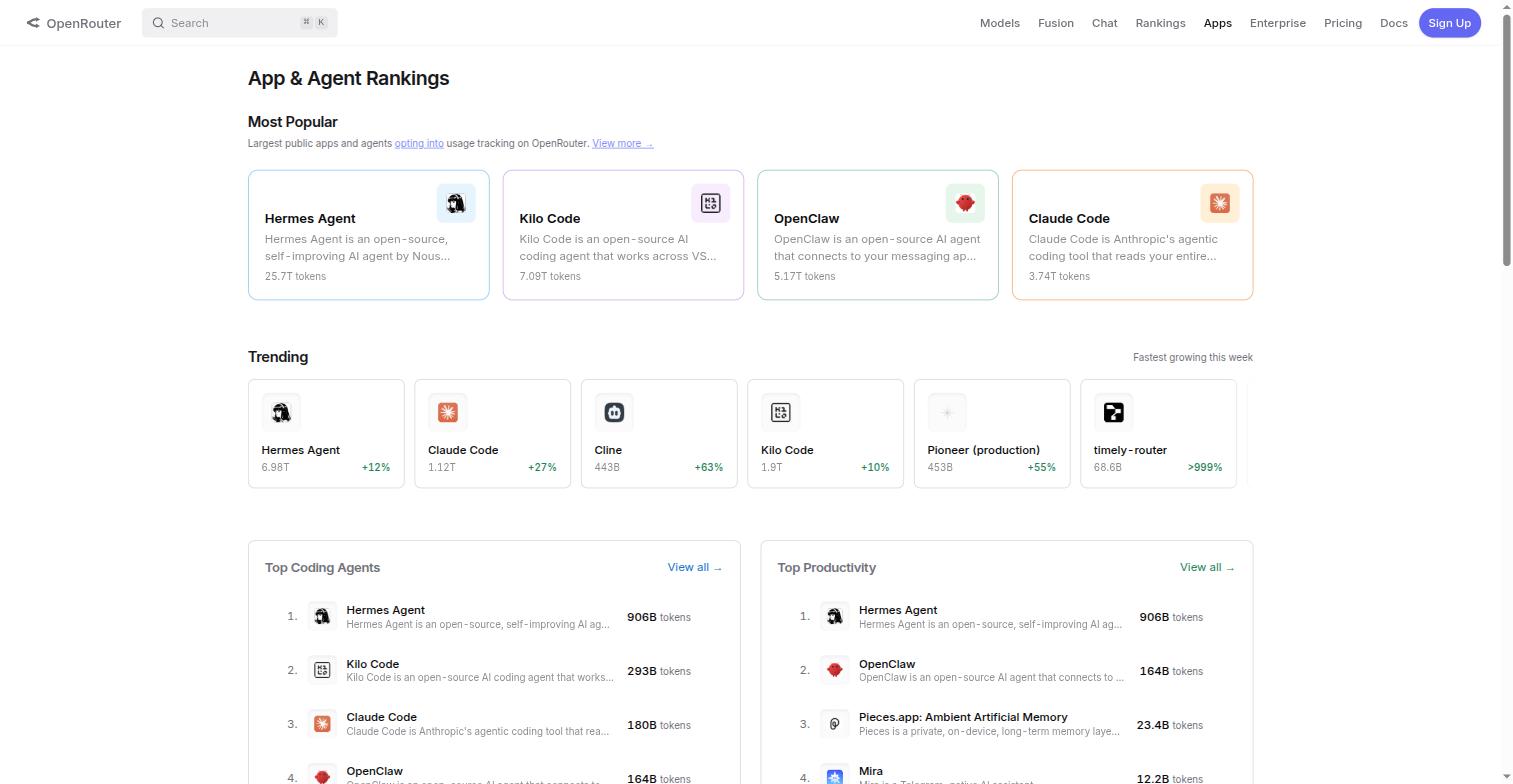The height and width of the screenshot is (784, 1513).
Task: Click Hermes Agent icon in Trending row
Action: [281, 412]
